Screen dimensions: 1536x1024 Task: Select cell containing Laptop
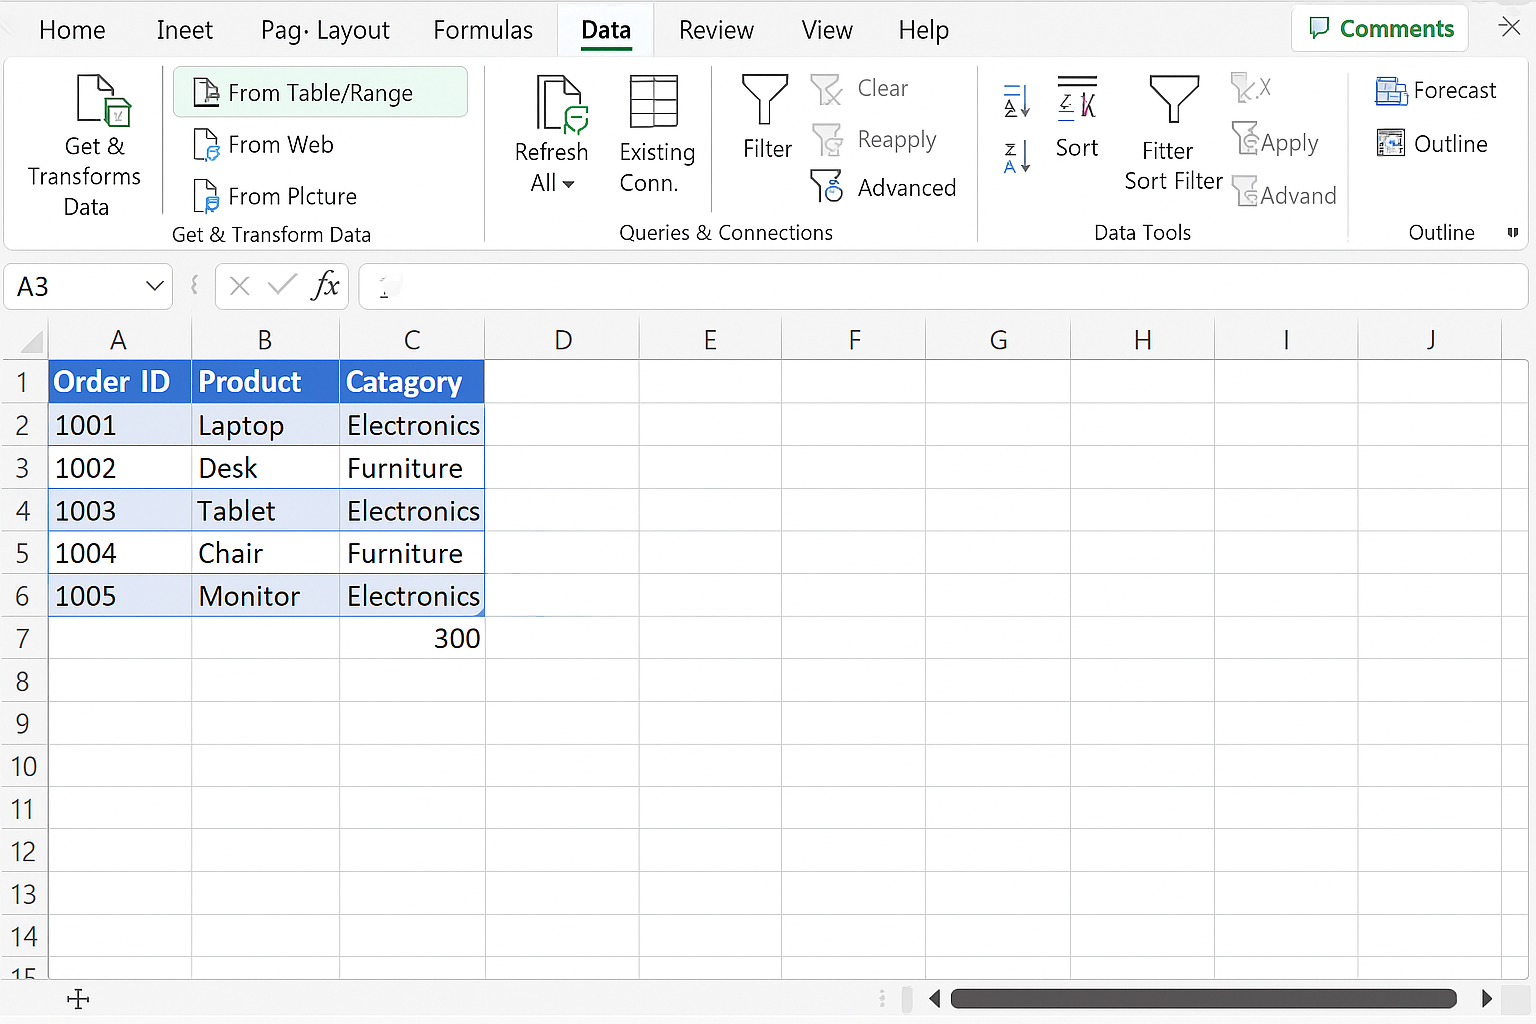click(265, 425)
